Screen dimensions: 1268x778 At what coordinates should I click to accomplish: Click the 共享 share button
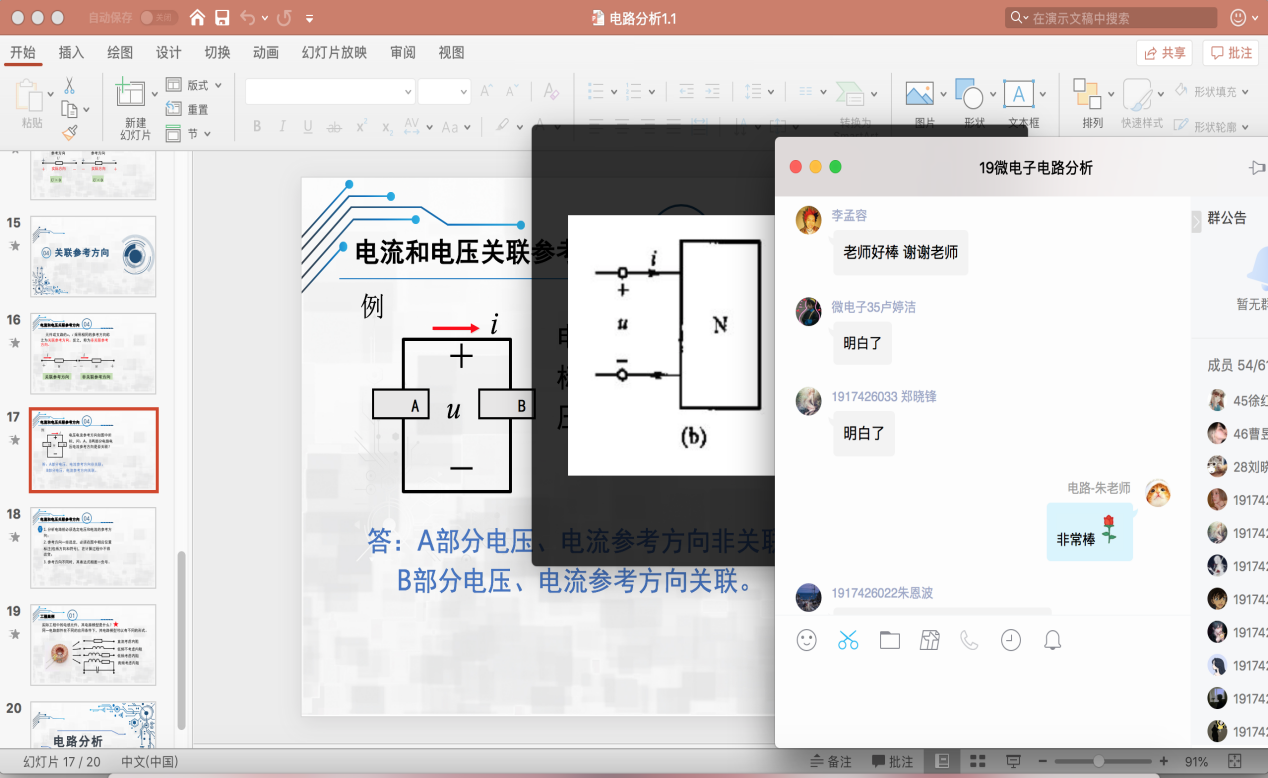tap(1164, 53)
